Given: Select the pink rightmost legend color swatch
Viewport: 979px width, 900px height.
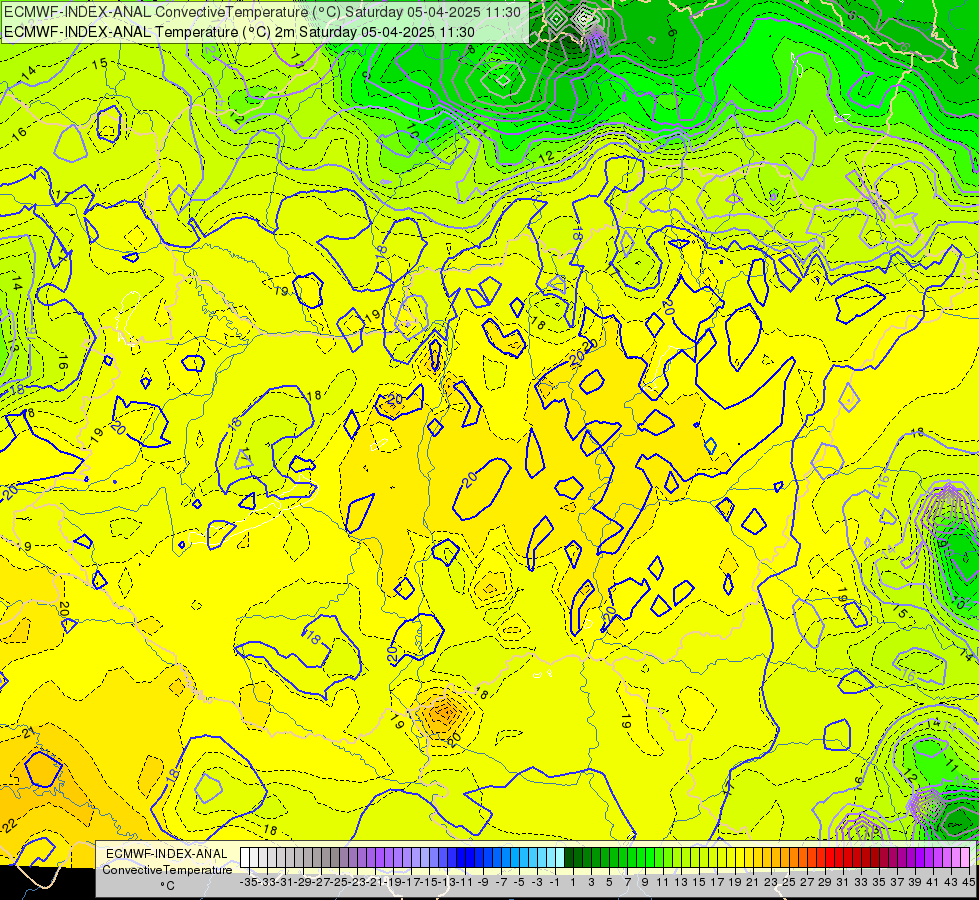Looking at the screenshot, I should click(x=964, y=858).
